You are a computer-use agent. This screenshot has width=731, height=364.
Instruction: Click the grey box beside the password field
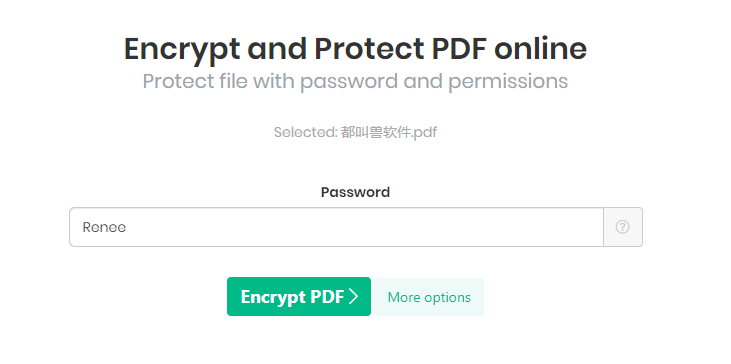[623, 227]
